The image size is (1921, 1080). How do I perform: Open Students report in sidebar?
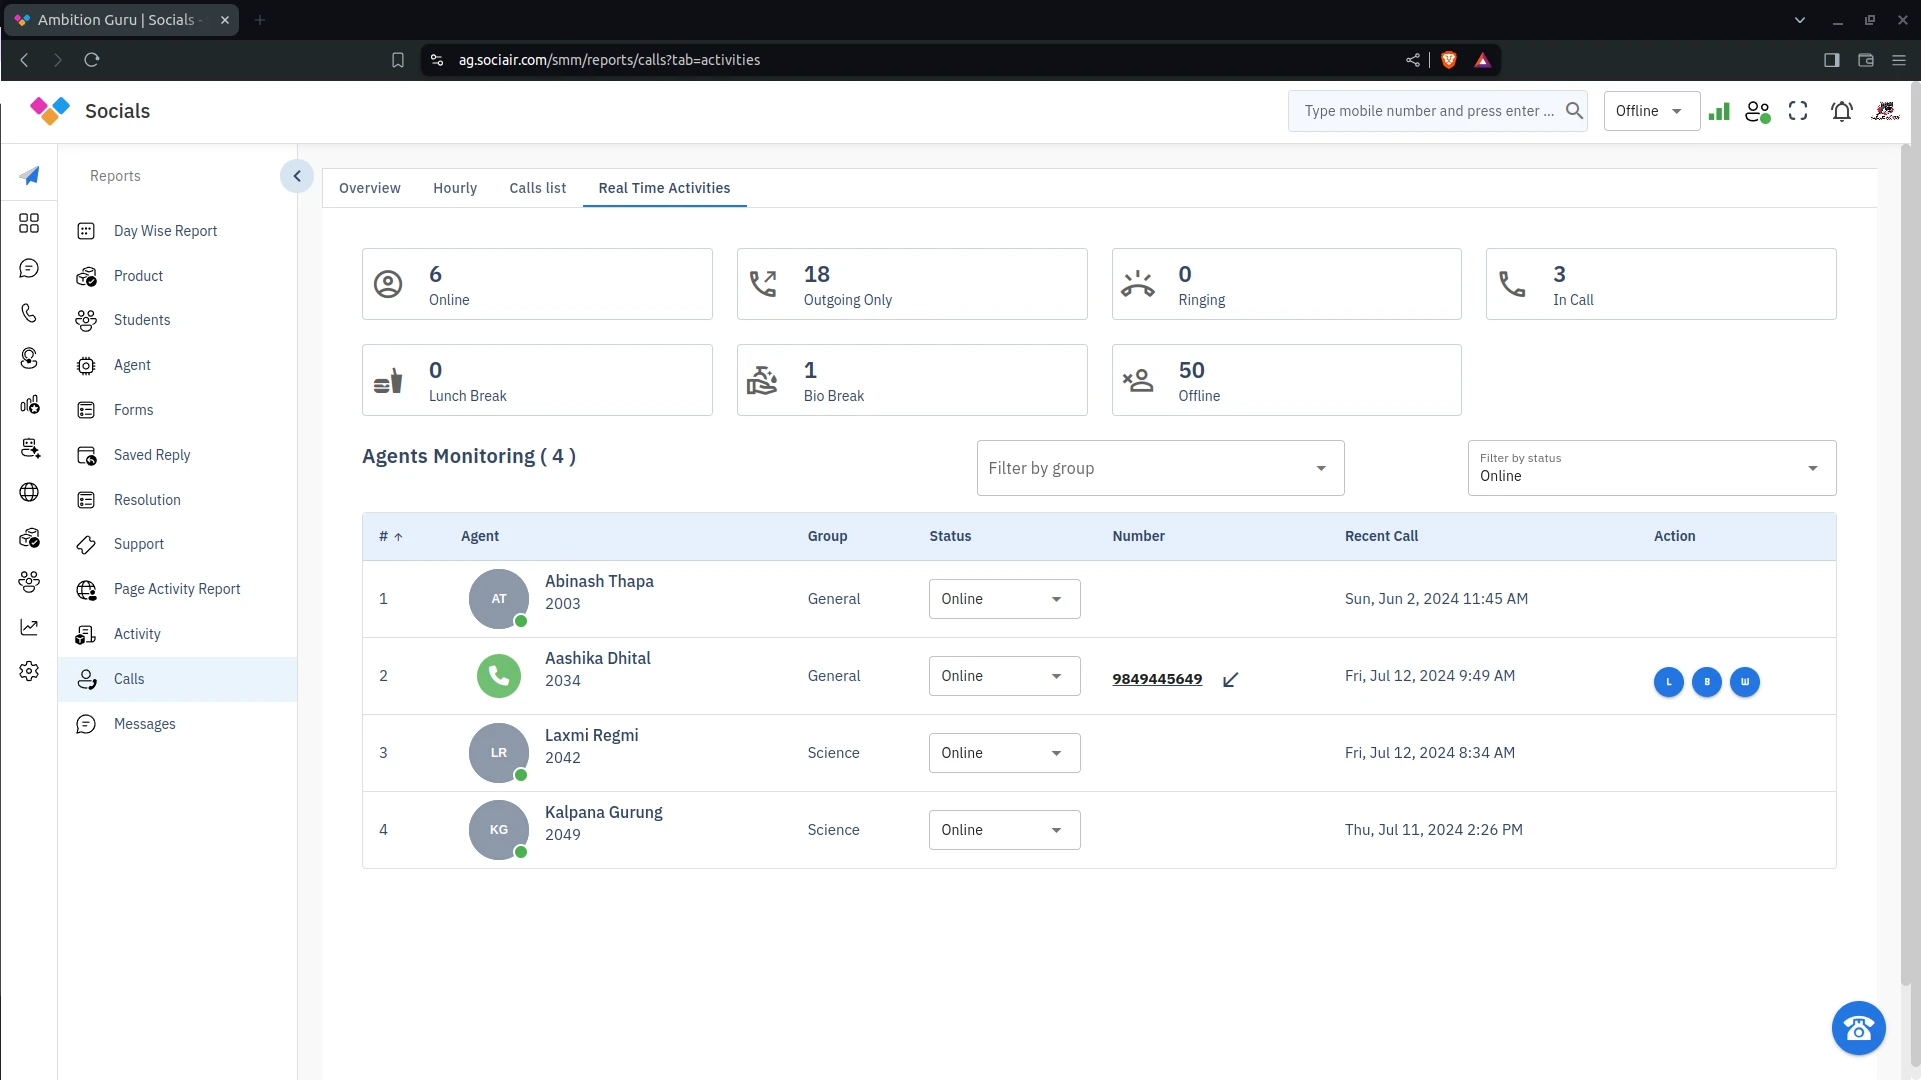[x=177, y=320]
